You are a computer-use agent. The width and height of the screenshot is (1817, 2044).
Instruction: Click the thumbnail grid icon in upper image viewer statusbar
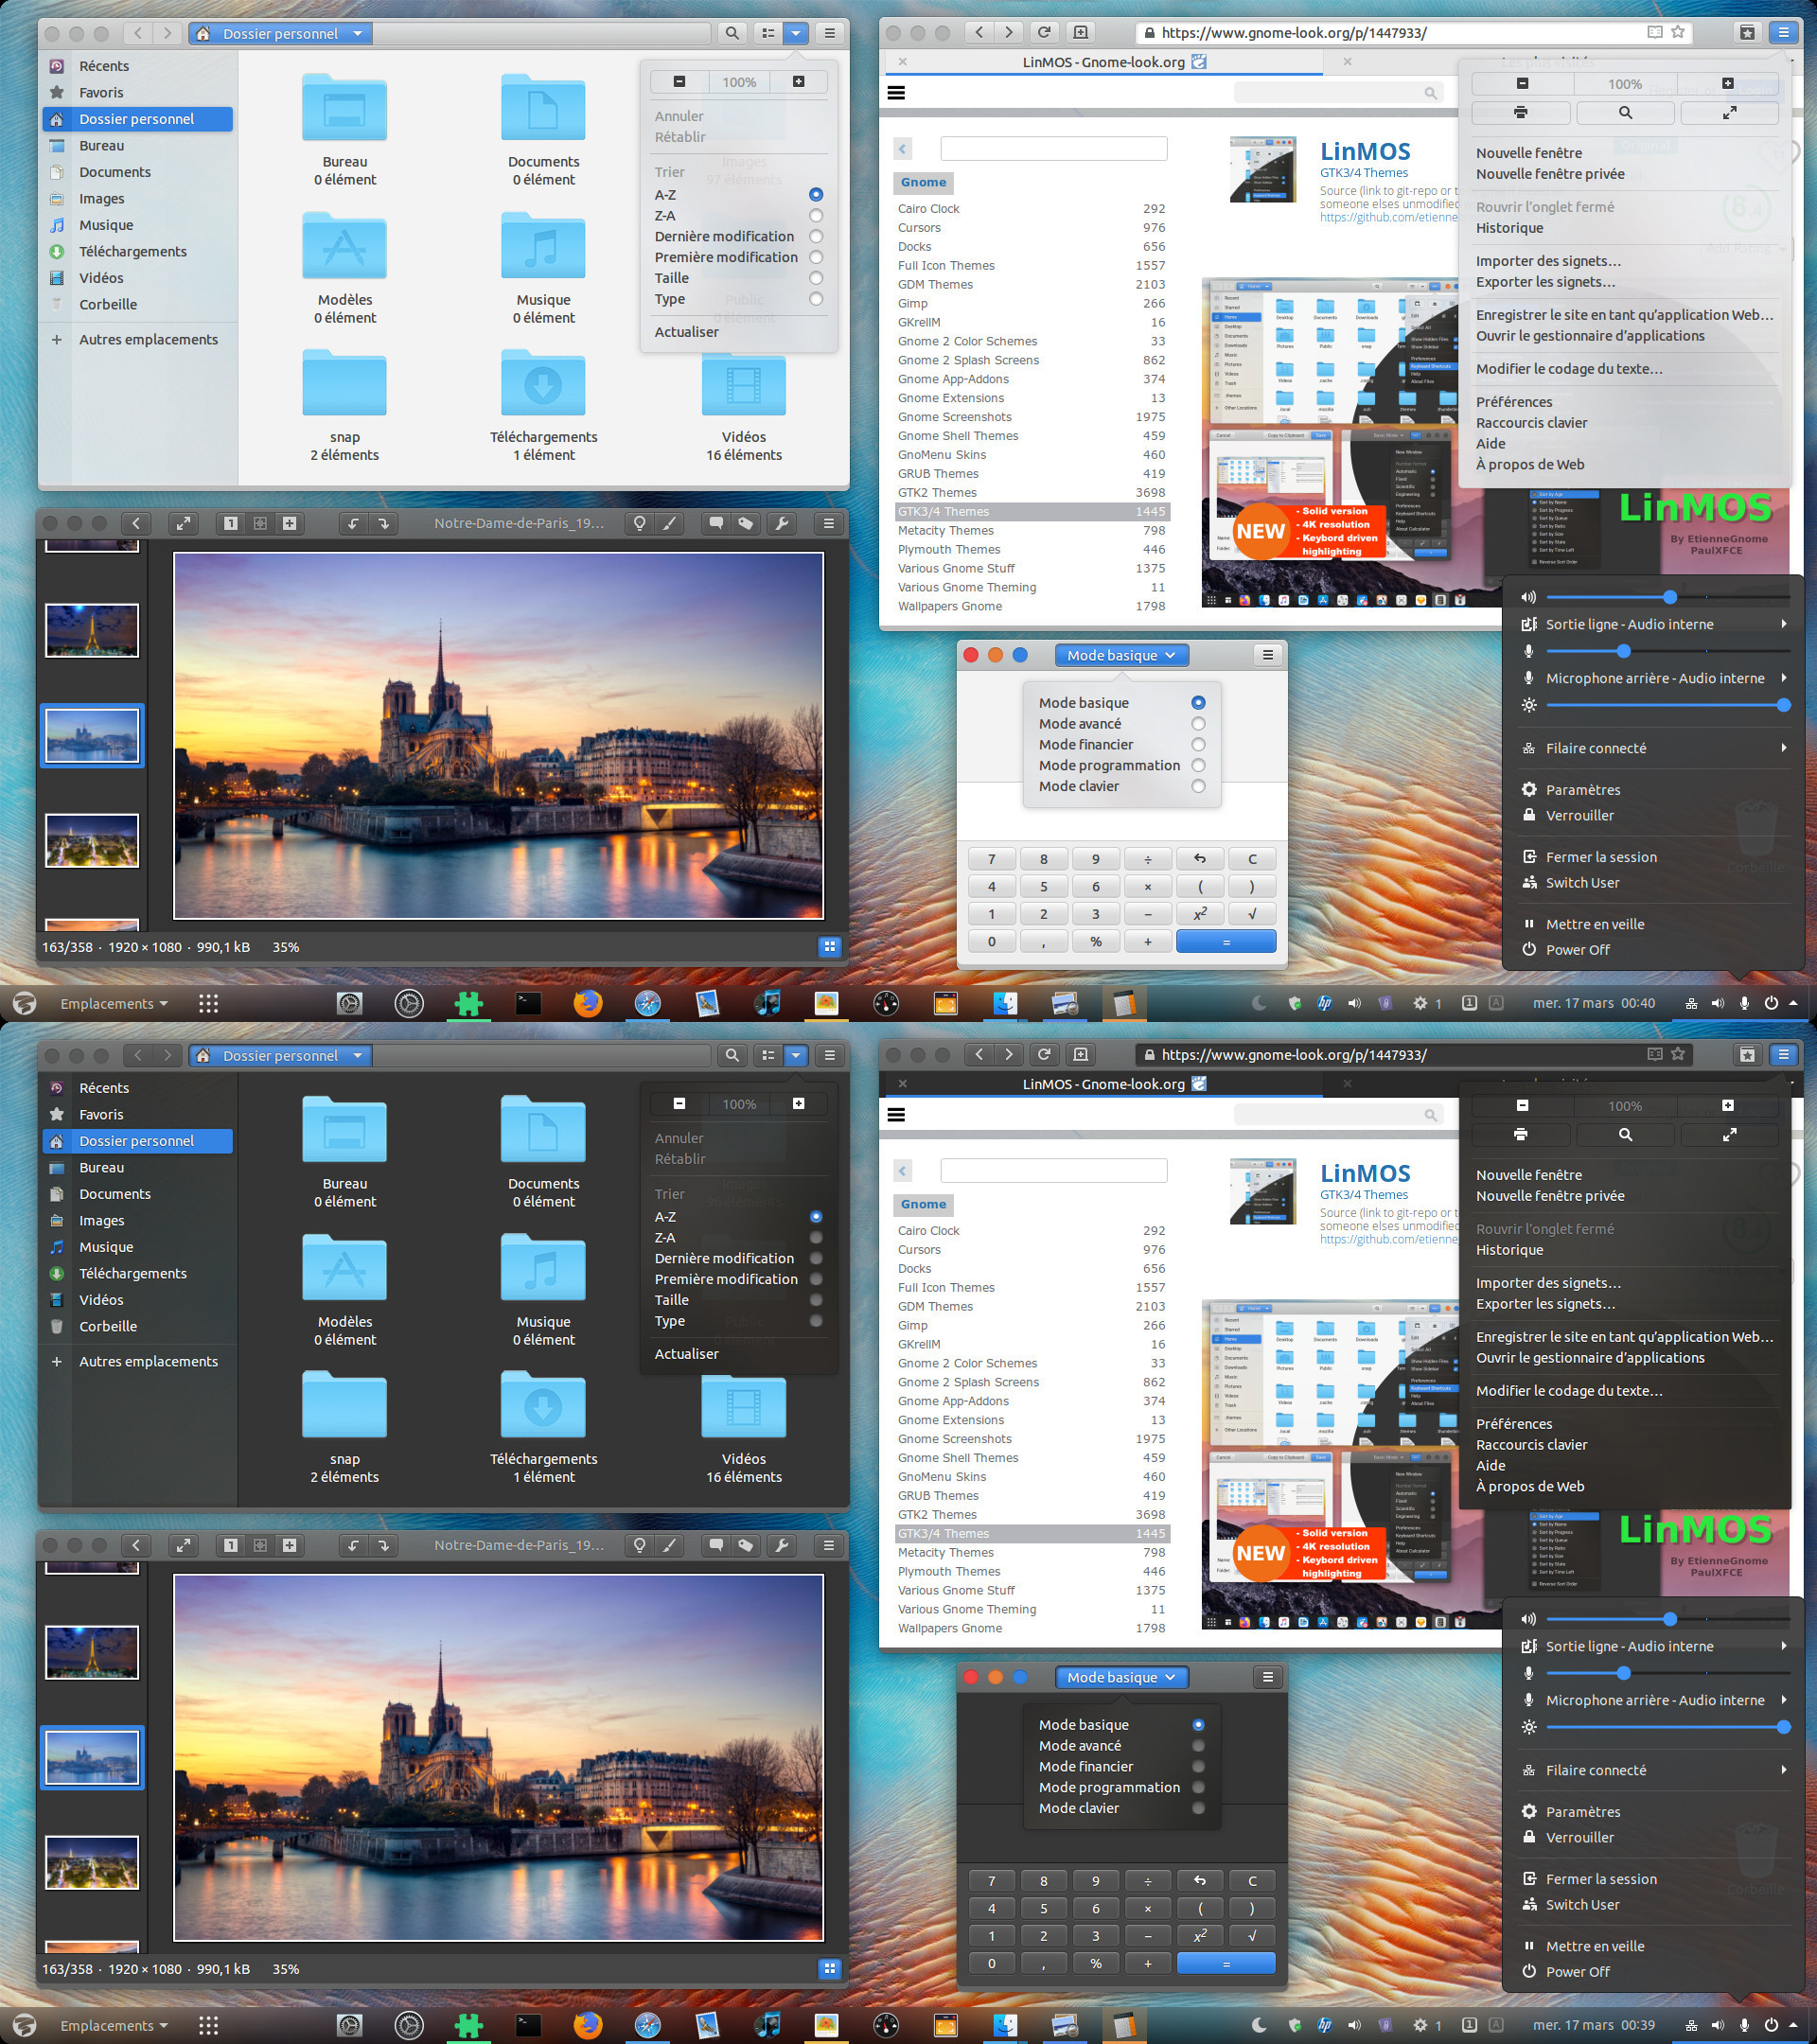829,946
